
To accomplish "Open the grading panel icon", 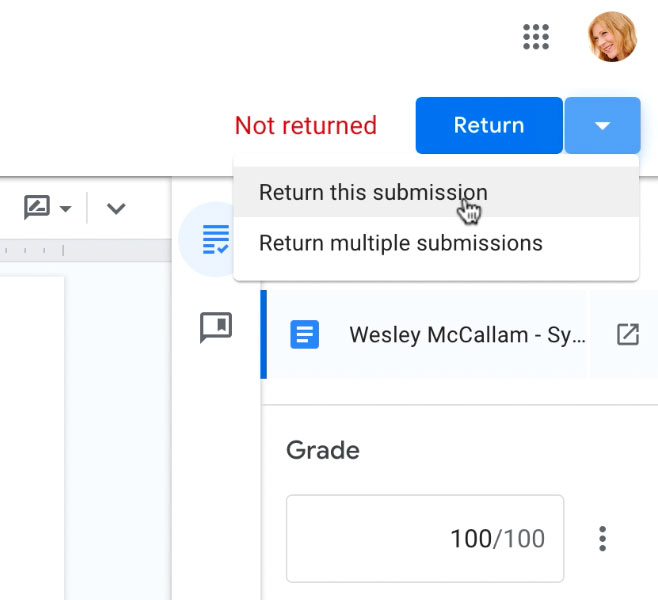I will 216,239.
